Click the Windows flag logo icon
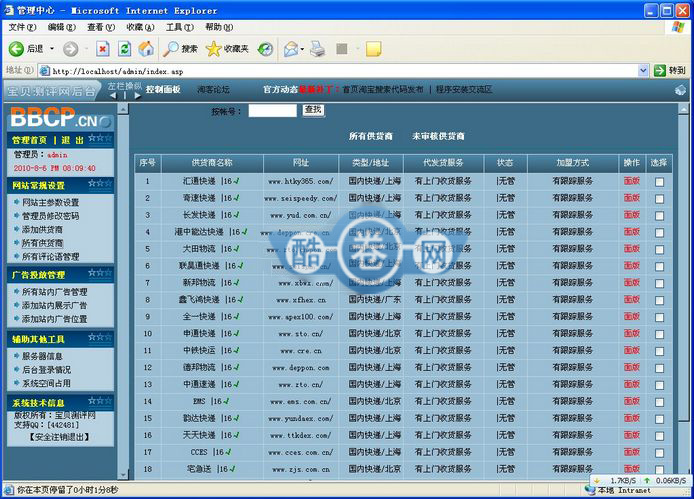The width and height of the screenshot is (694, 499). point(678,27)
